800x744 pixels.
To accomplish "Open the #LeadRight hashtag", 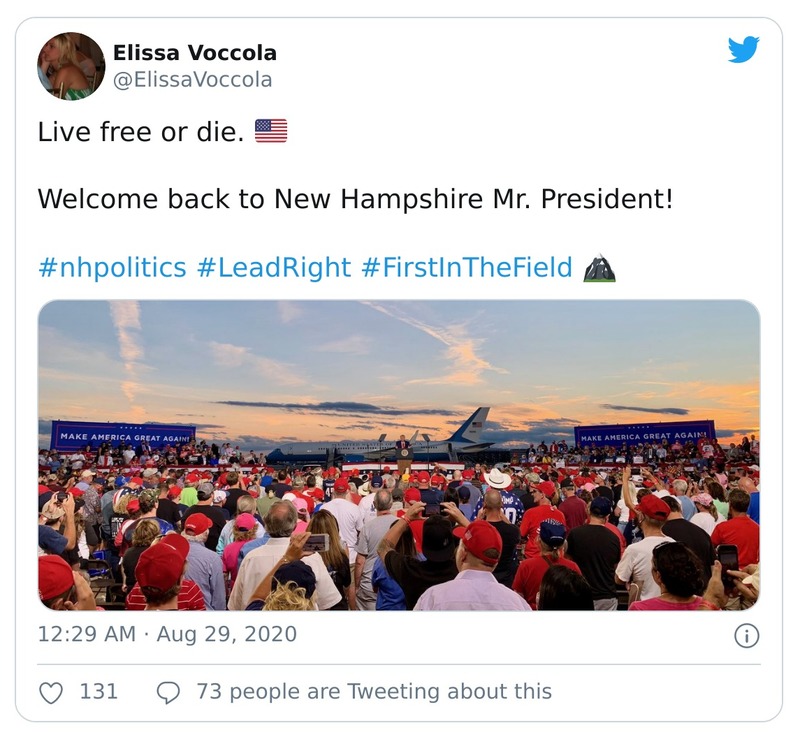I will tap(273, 268).
